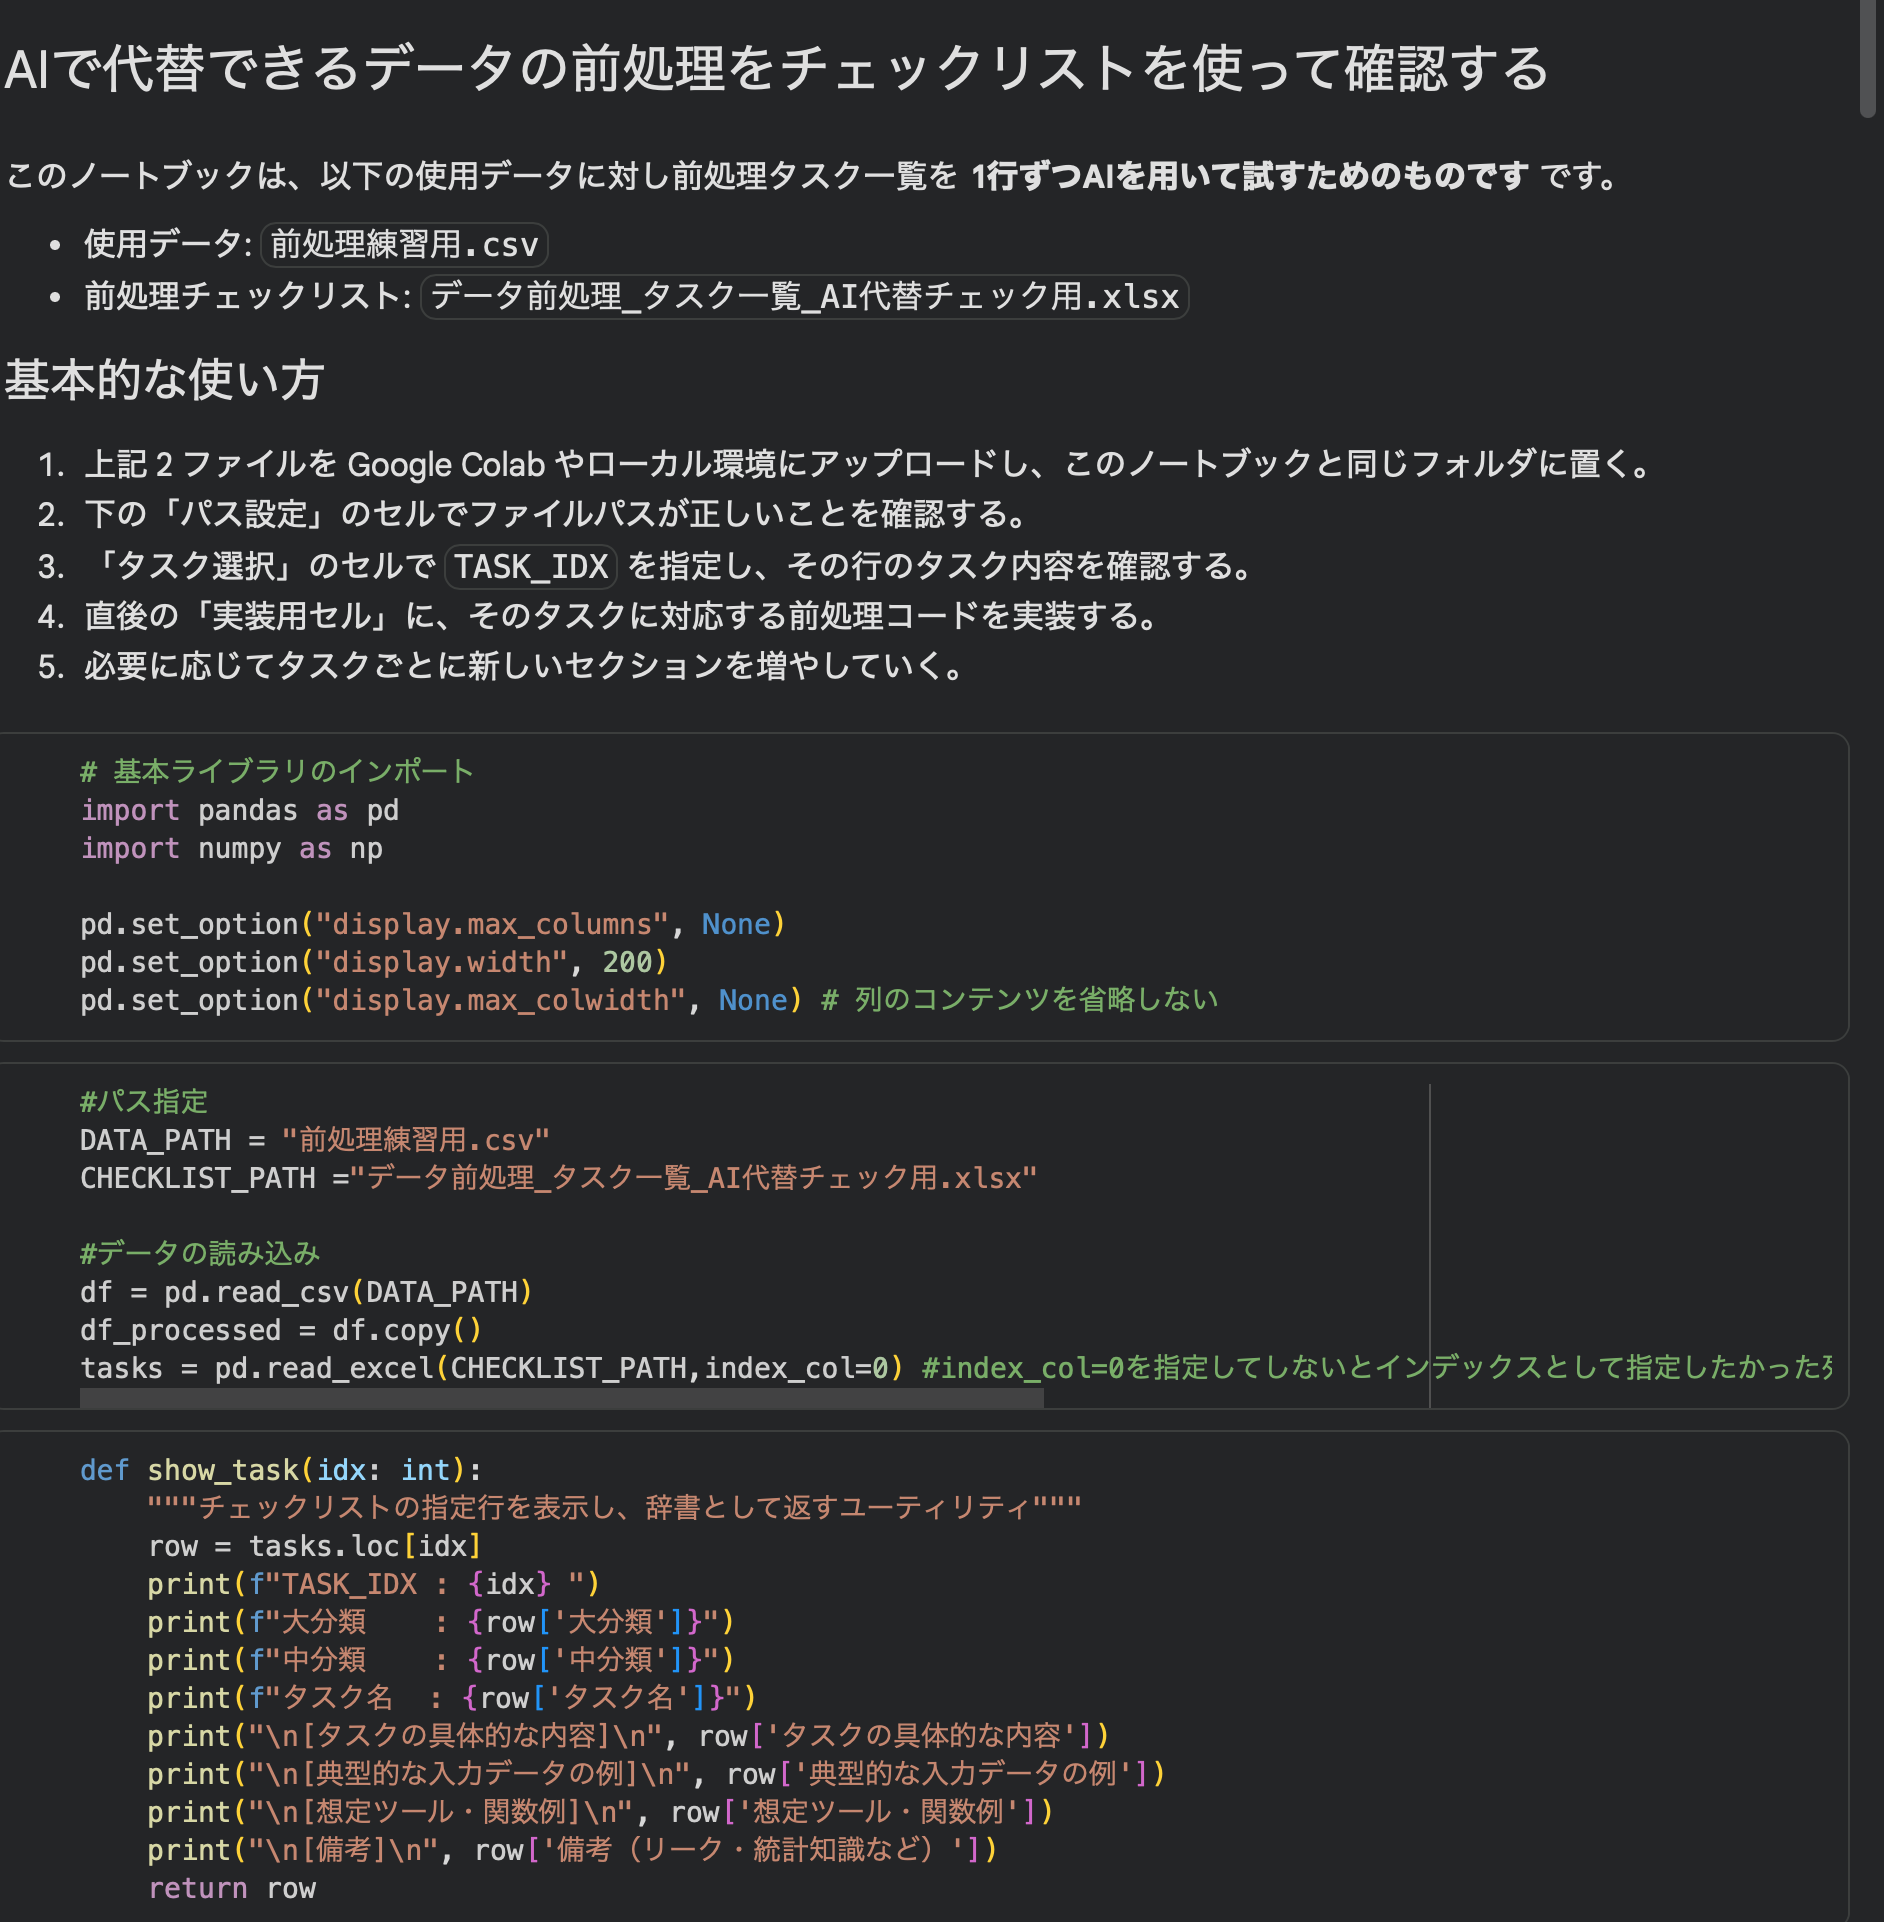
Task: Click the display.max_columns set_option line
Action: point(433,924)
